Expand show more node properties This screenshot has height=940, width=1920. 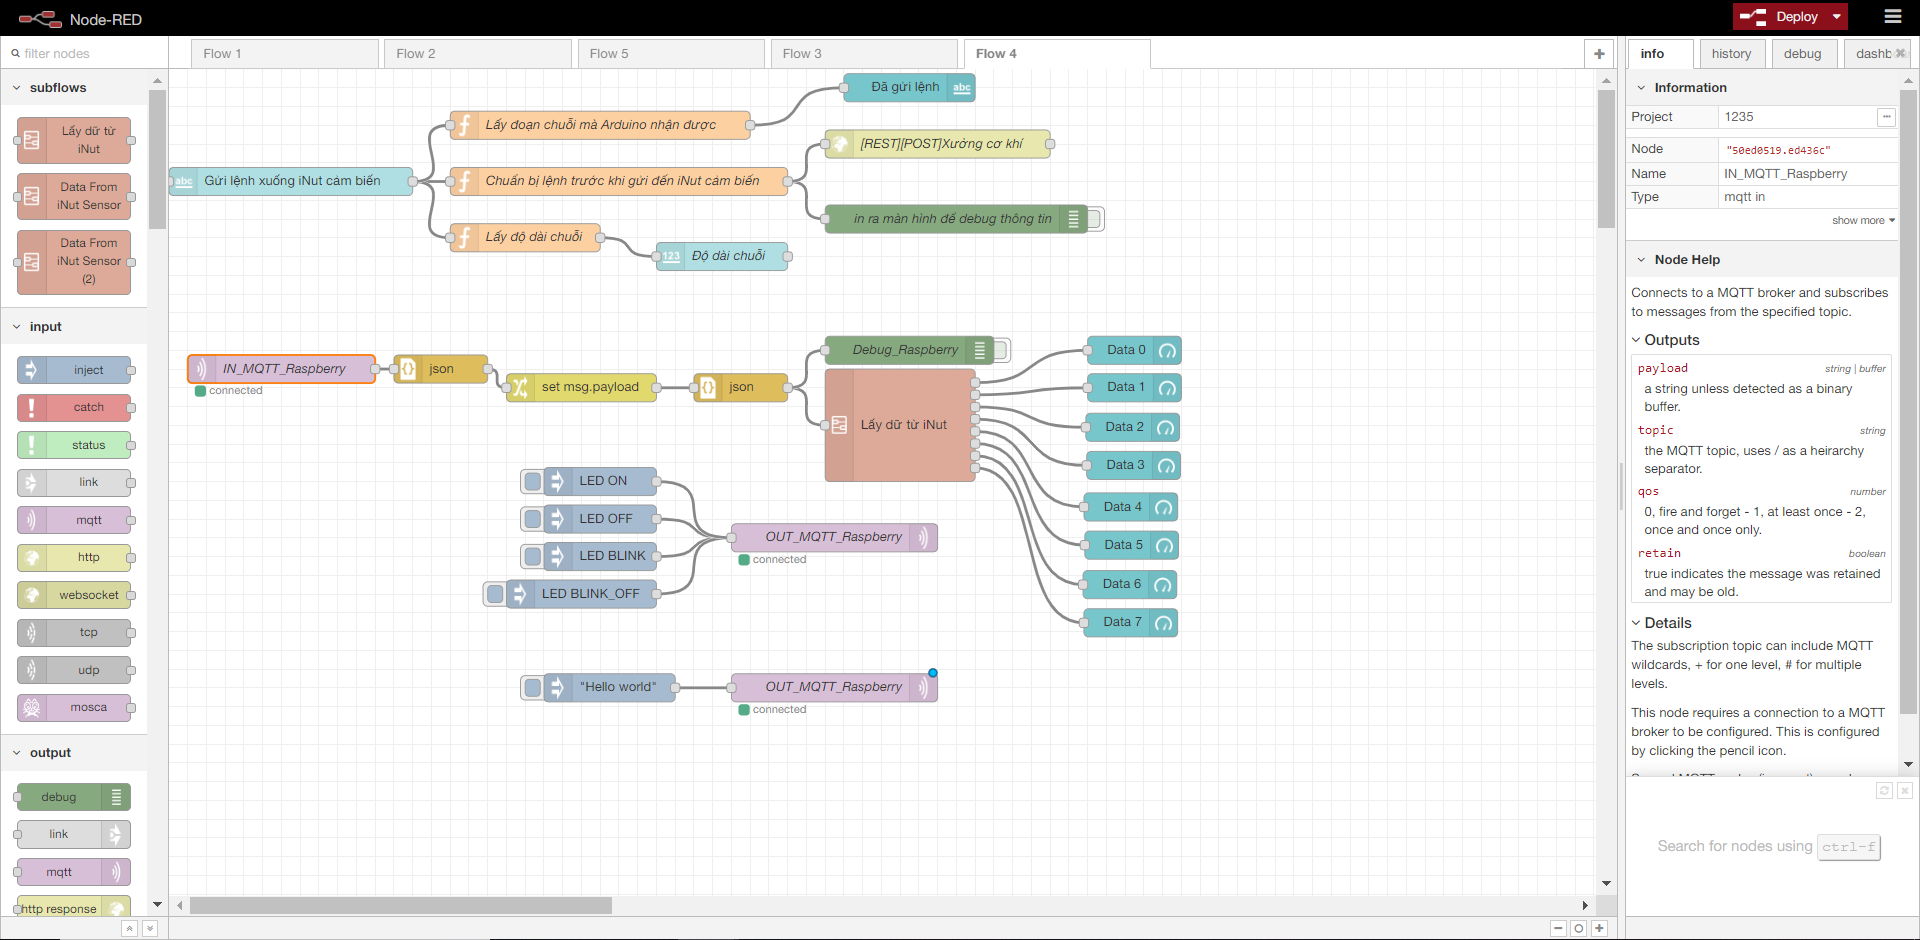1862,220
